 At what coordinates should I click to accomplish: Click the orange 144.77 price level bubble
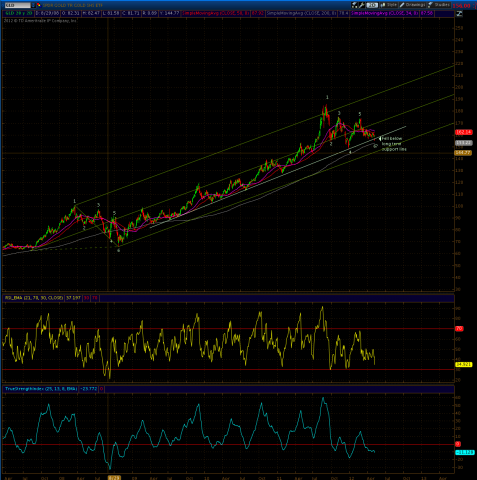point(464,153)
